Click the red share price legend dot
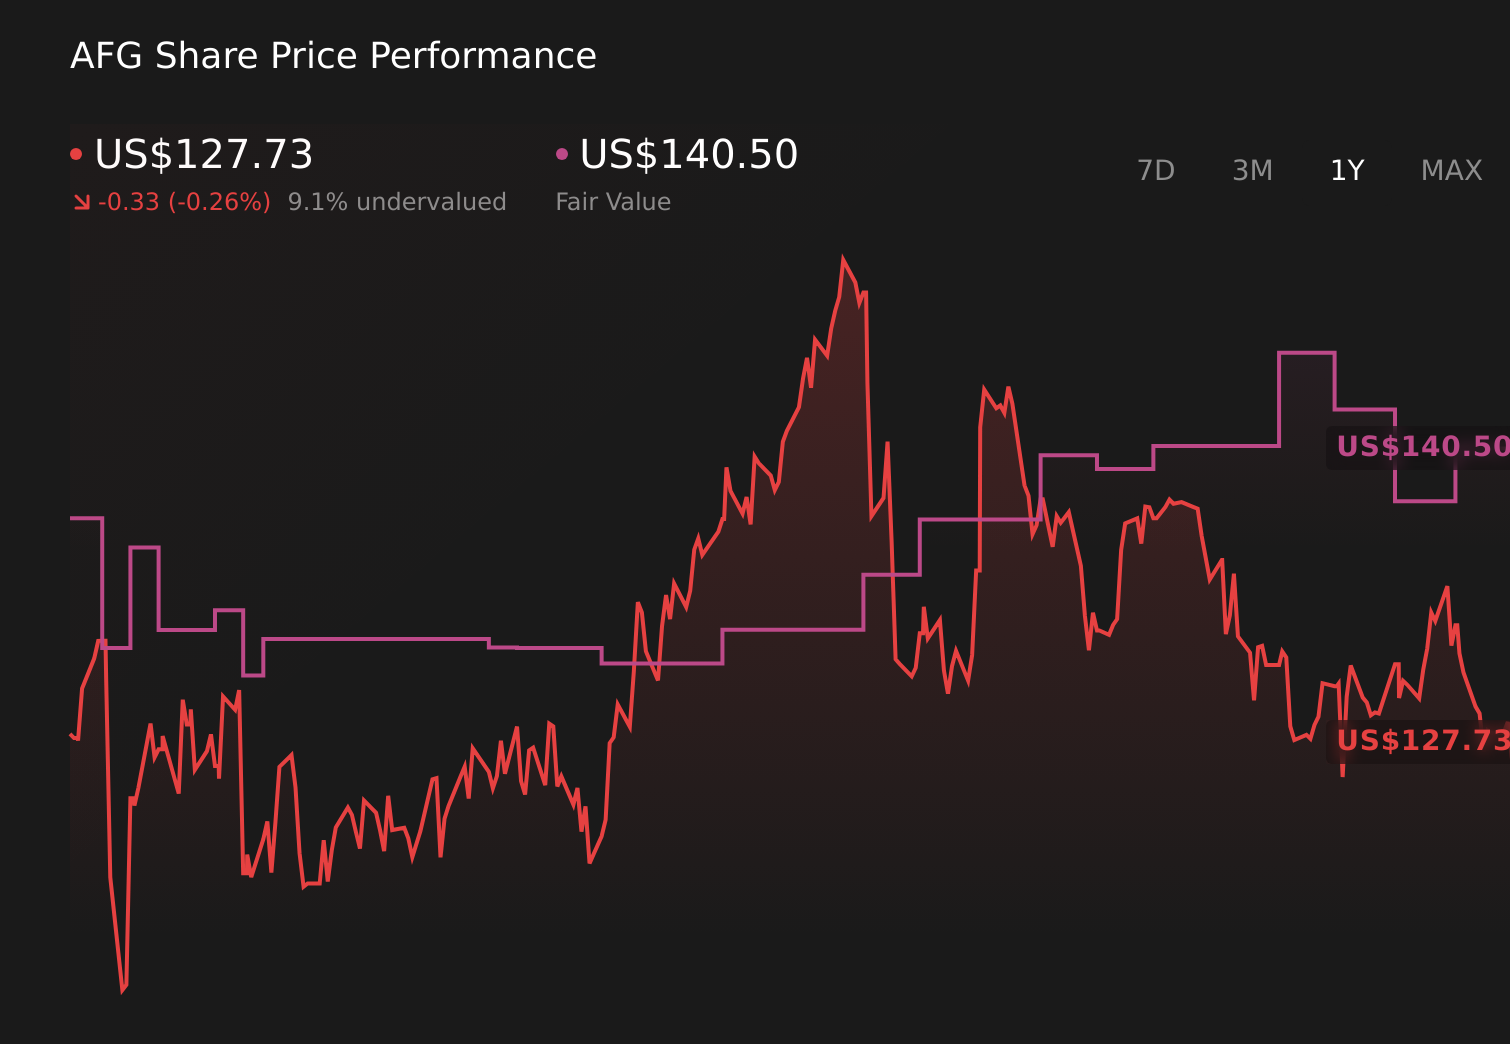This screenshot has height=1044, width=1510. (x=78, y=152)
